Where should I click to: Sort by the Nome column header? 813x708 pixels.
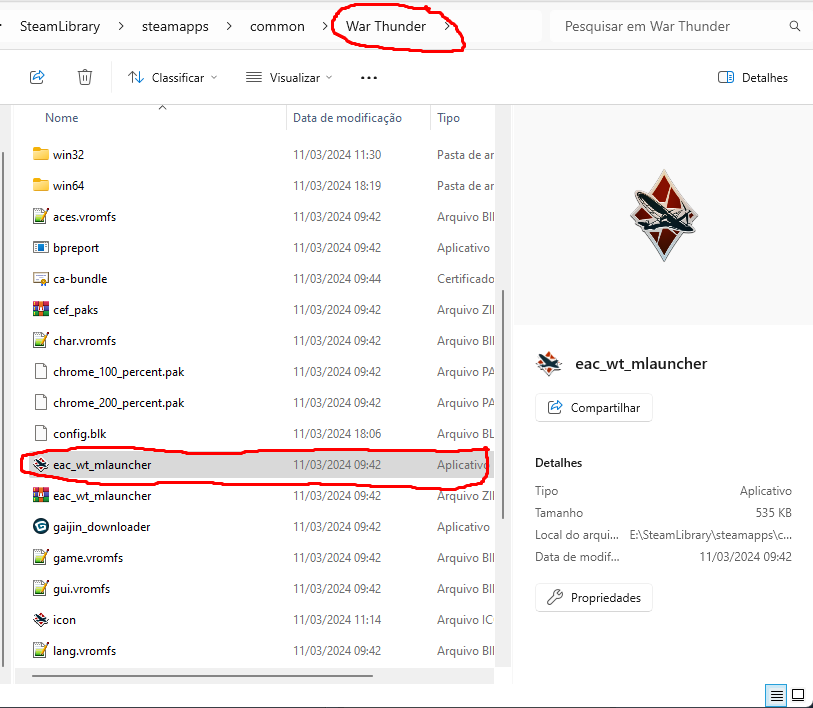click(x=62, y=118)
